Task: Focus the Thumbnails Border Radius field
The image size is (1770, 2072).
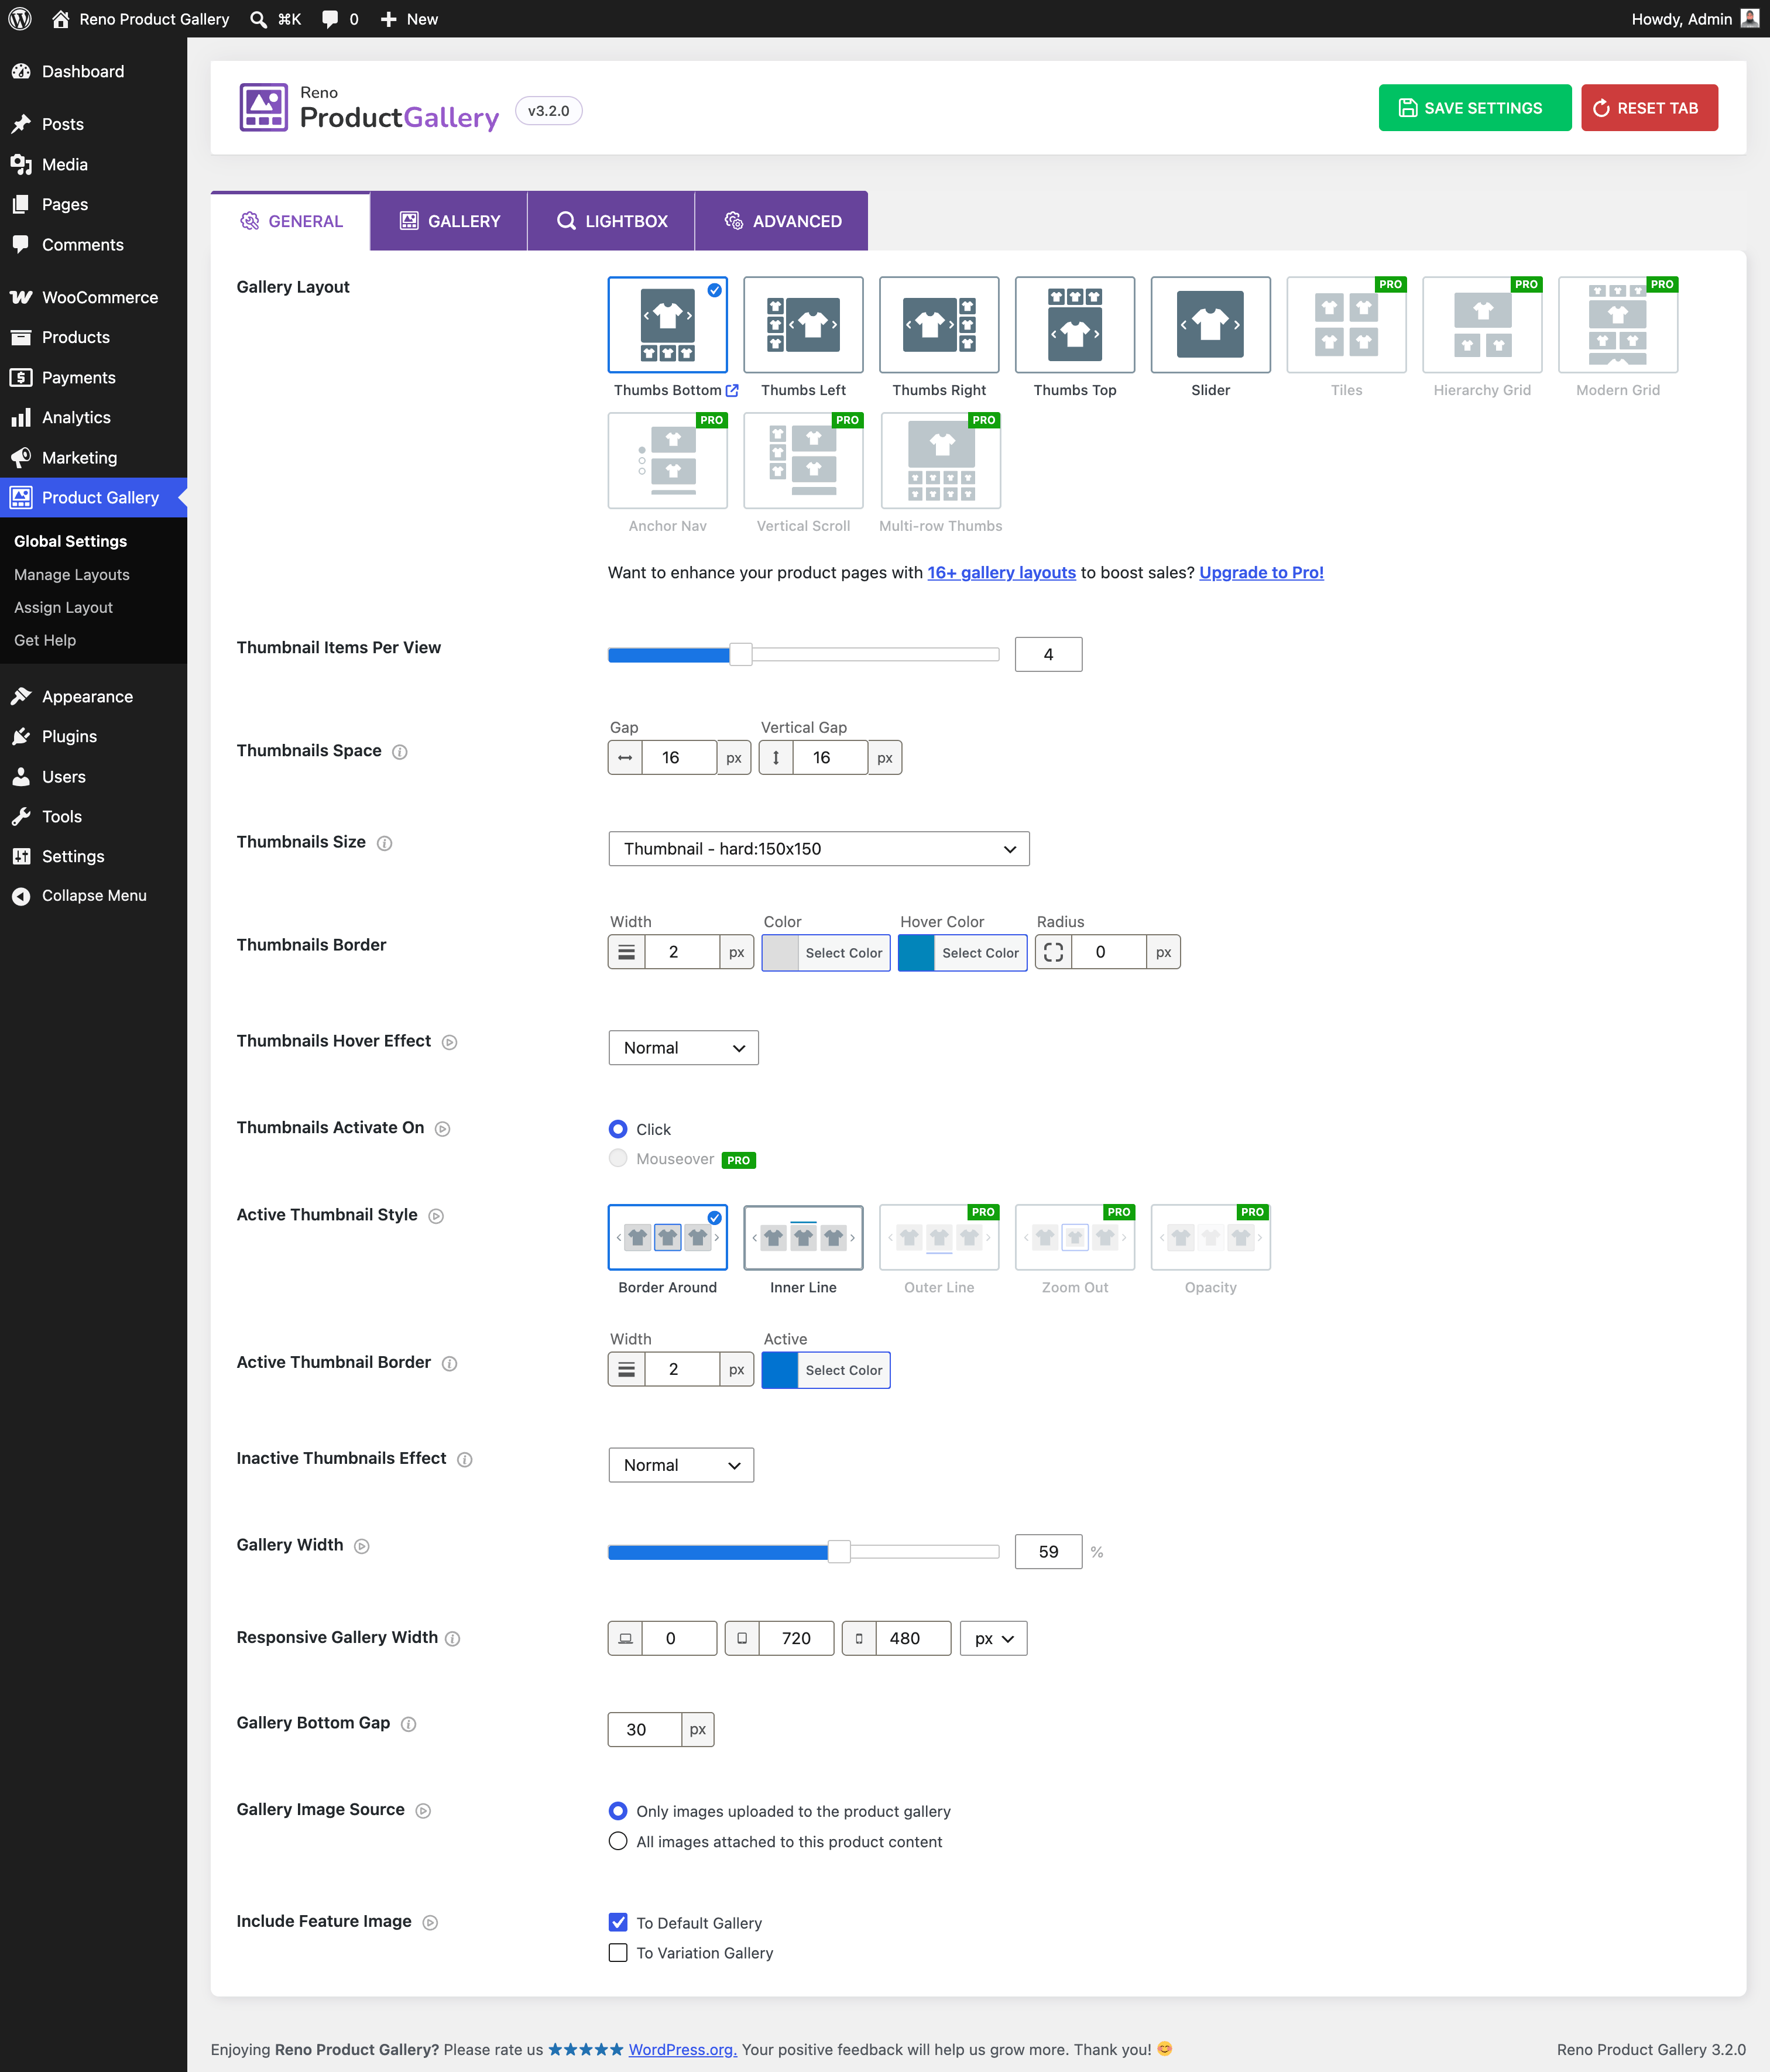Action: (1108, 952)
